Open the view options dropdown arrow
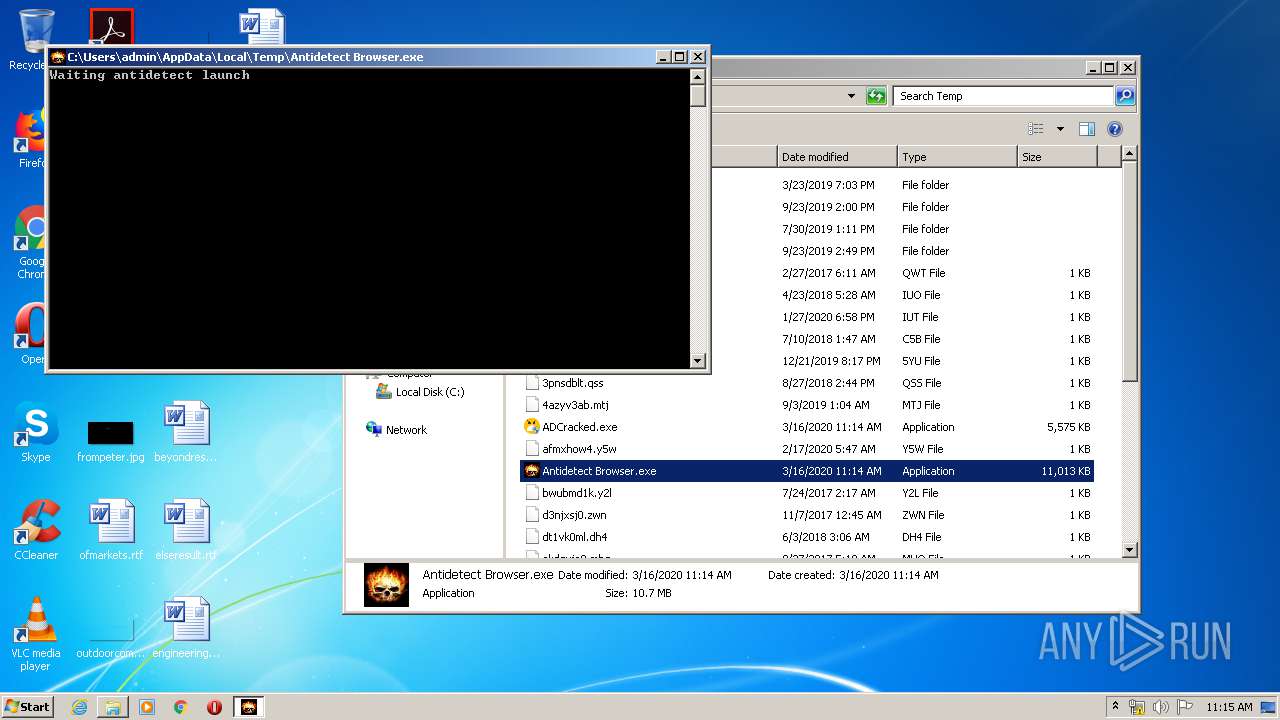 [x=1060, y=129]
